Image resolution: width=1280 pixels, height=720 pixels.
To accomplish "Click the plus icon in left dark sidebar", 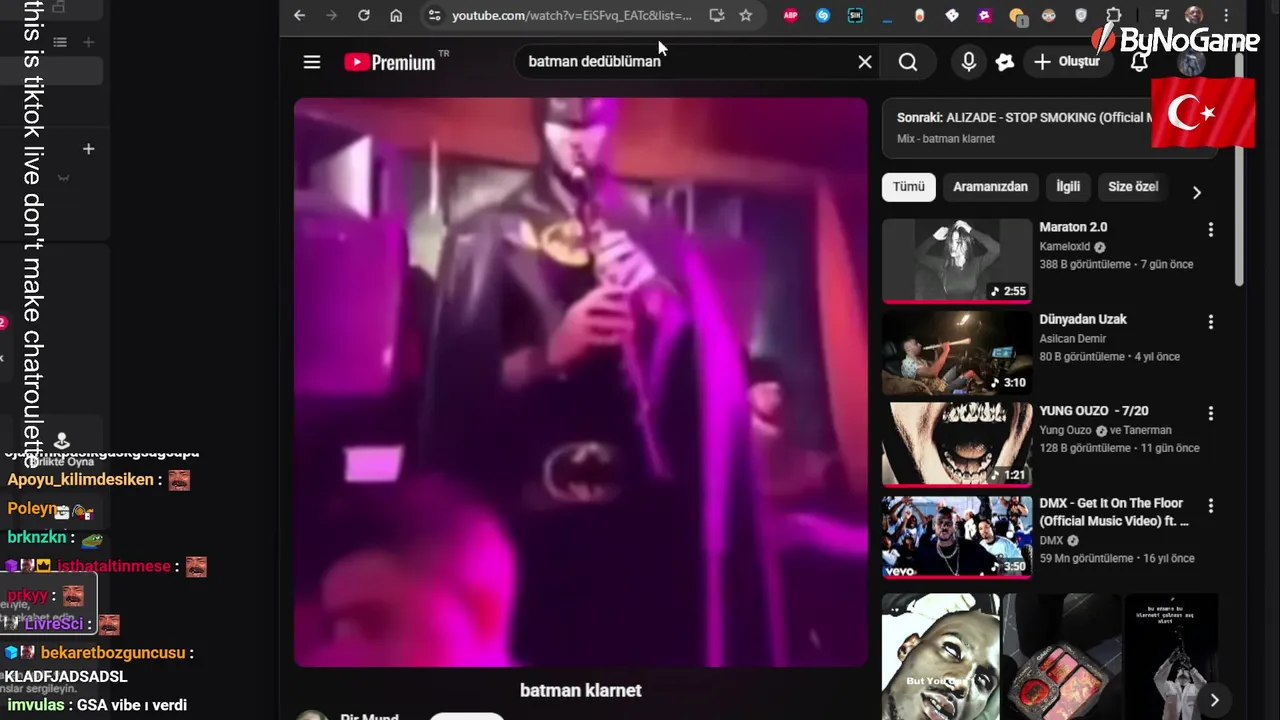I will (x=88, y=149).
